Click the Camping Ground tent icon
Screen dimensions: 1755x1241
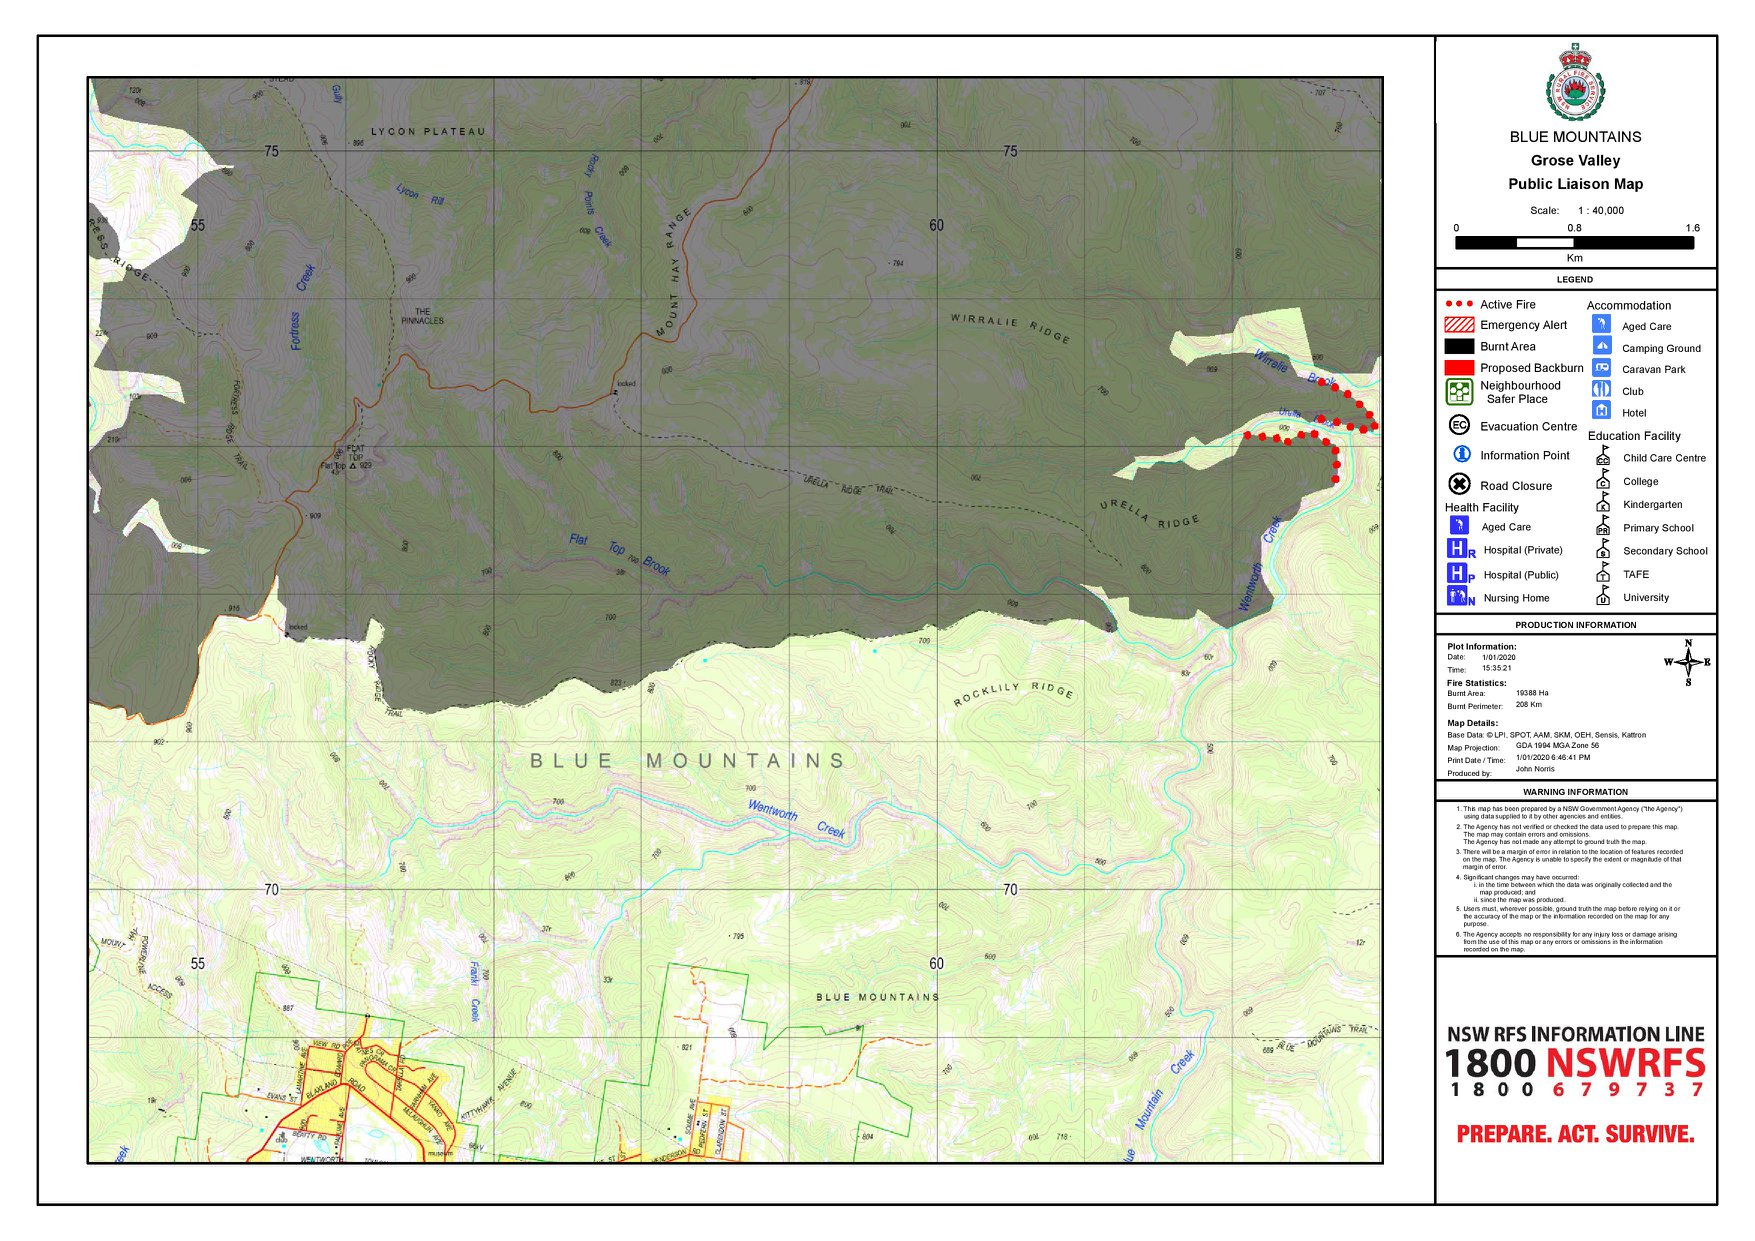click(x=1601, y=346)
